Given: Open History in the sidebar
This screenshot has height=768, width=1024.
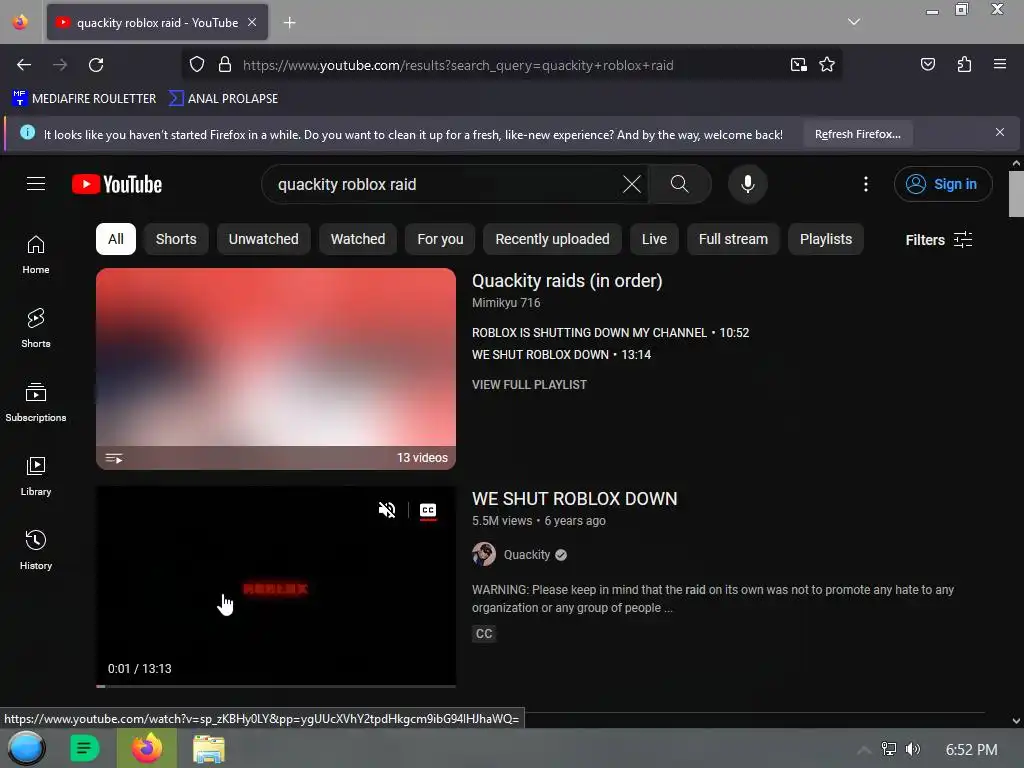Looking at the screenshot, I should [36, 551].
